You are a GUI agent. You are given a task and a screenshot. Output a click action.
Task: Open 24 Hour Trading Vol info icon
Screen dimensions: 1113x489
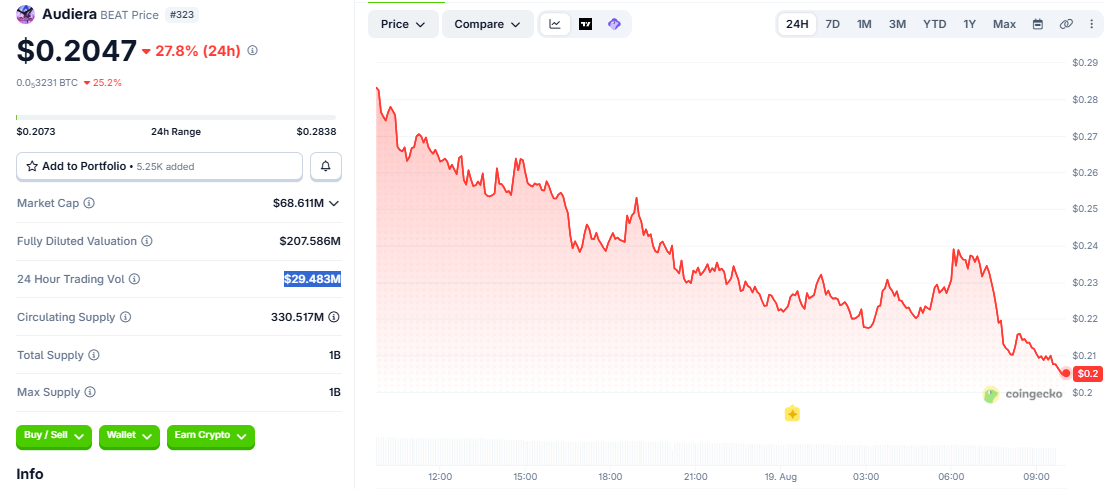pos(134,280)
